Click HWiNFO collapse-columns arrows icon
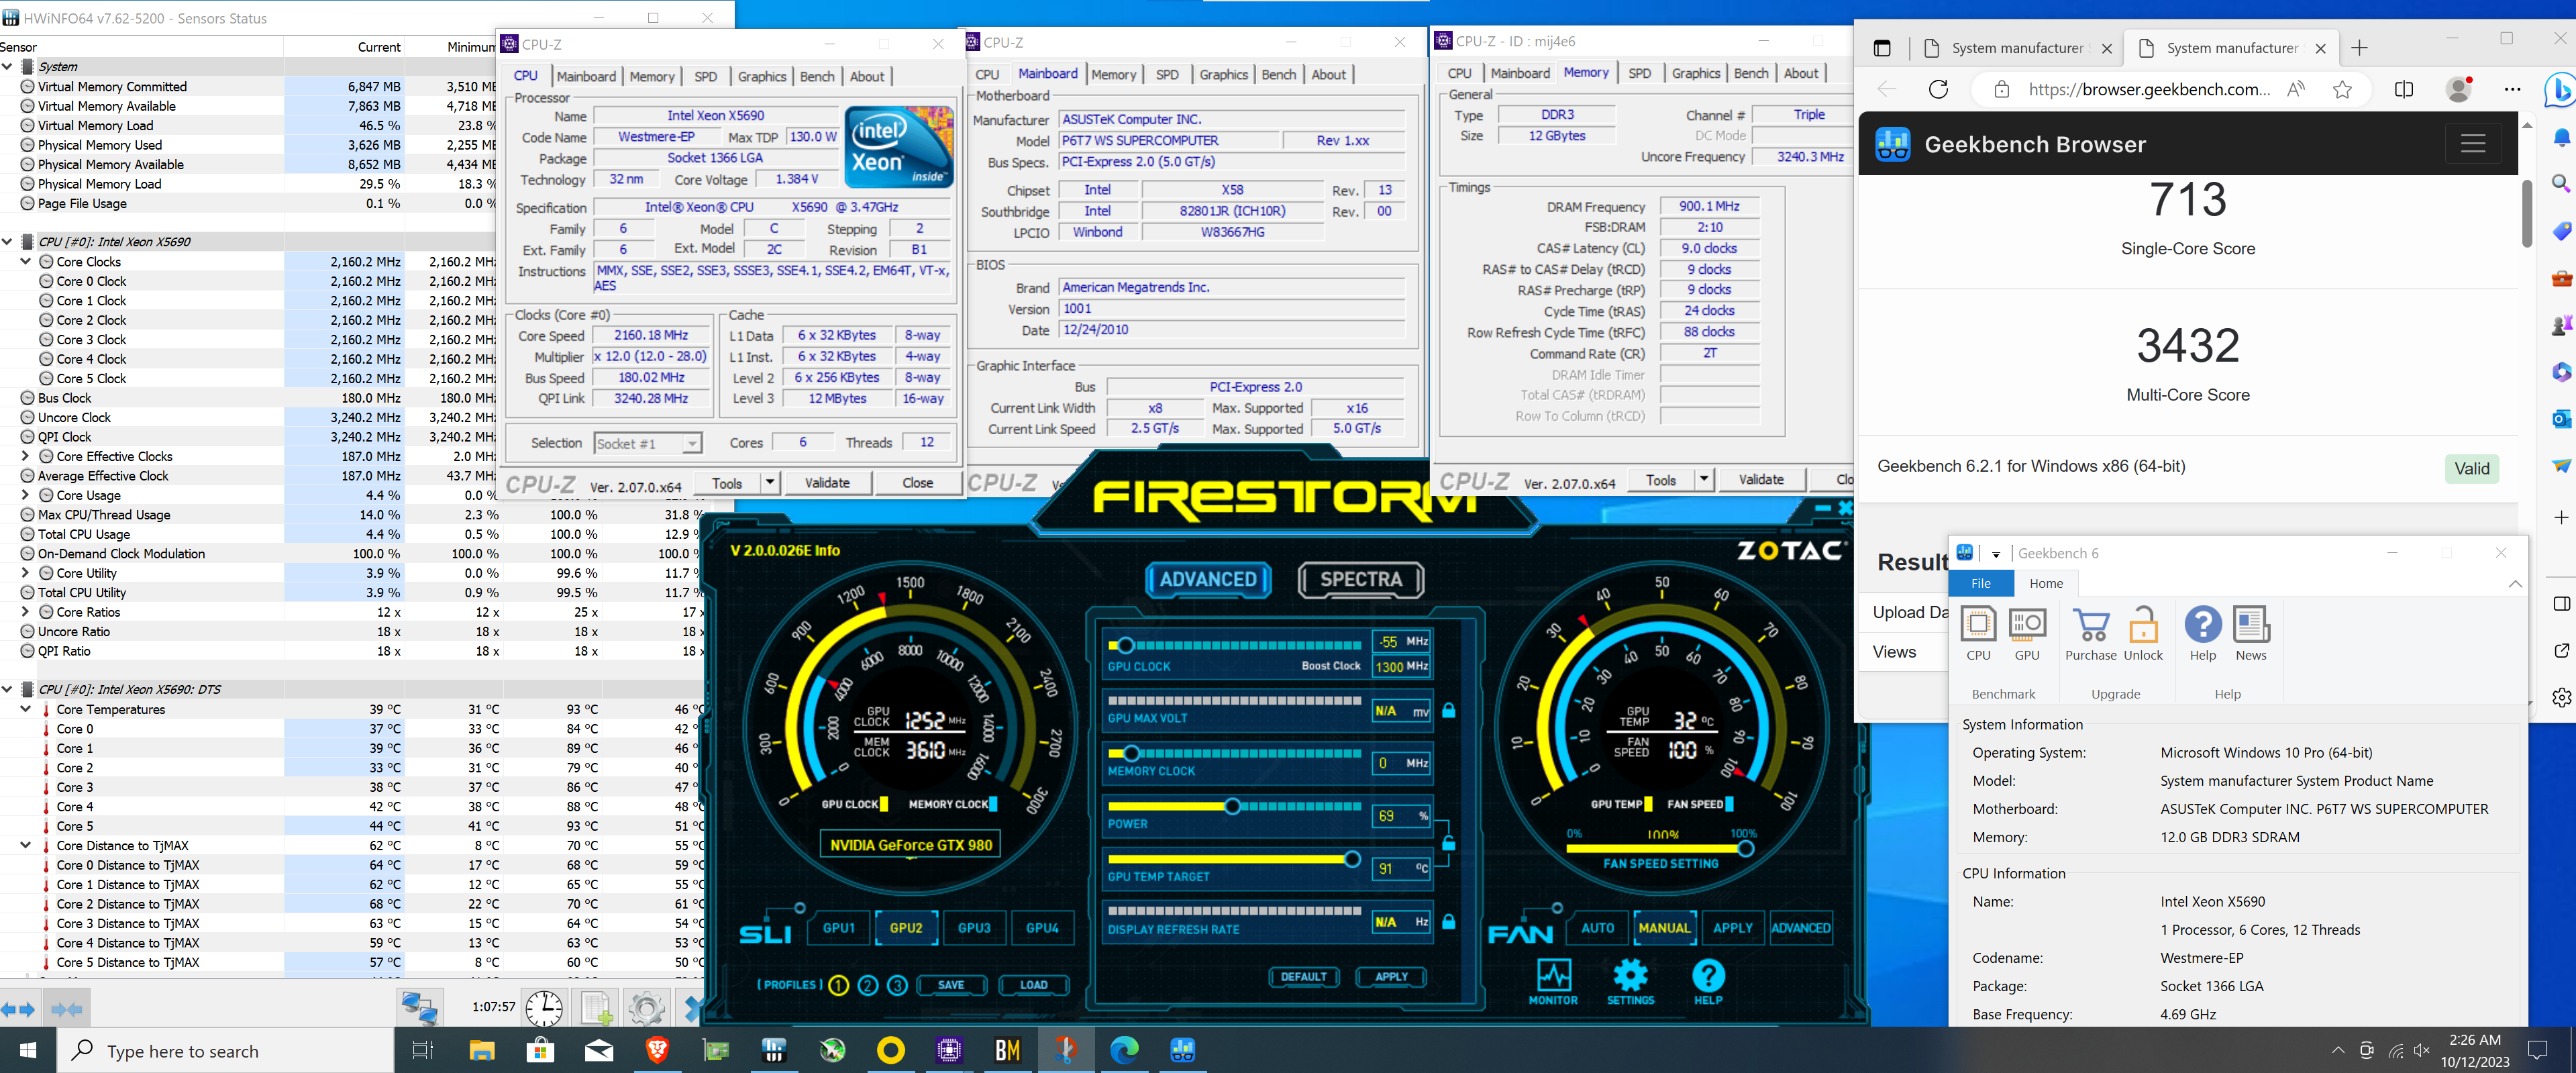The height and width of the screenshot is (1073, 2576). [x=66, y=1010]
